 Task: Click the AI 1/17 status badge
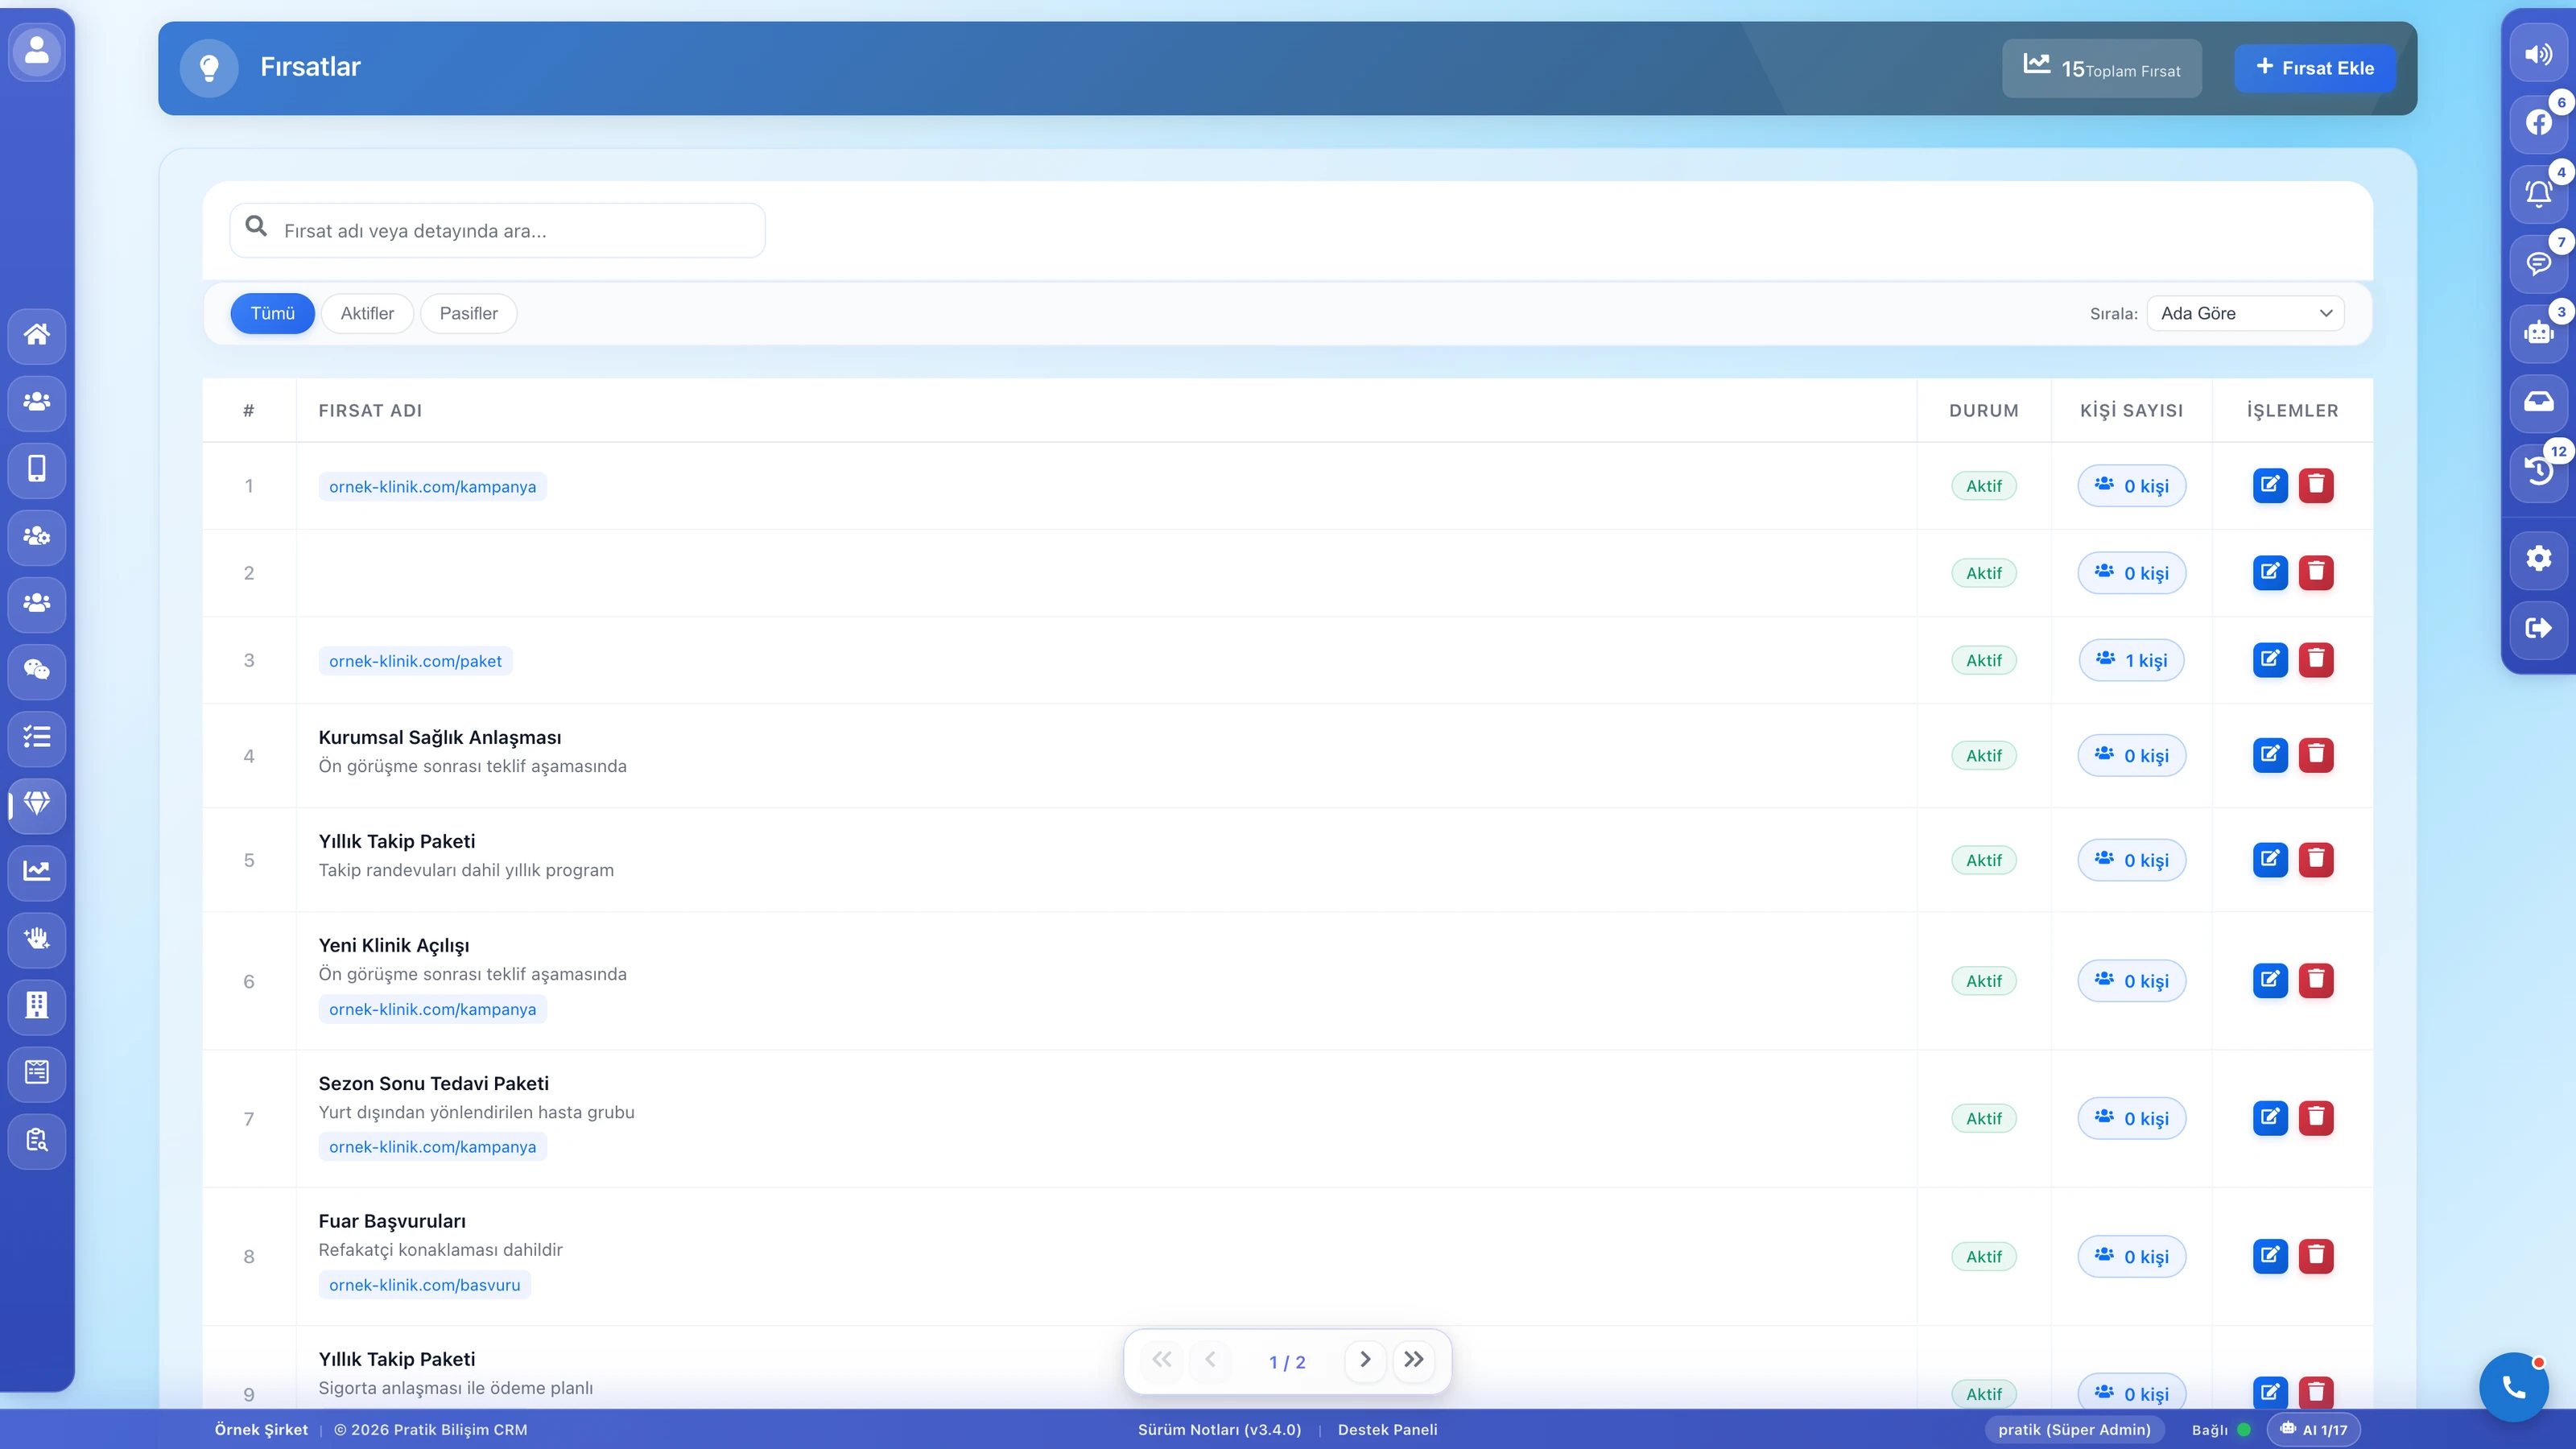tap(2314, 1430)
